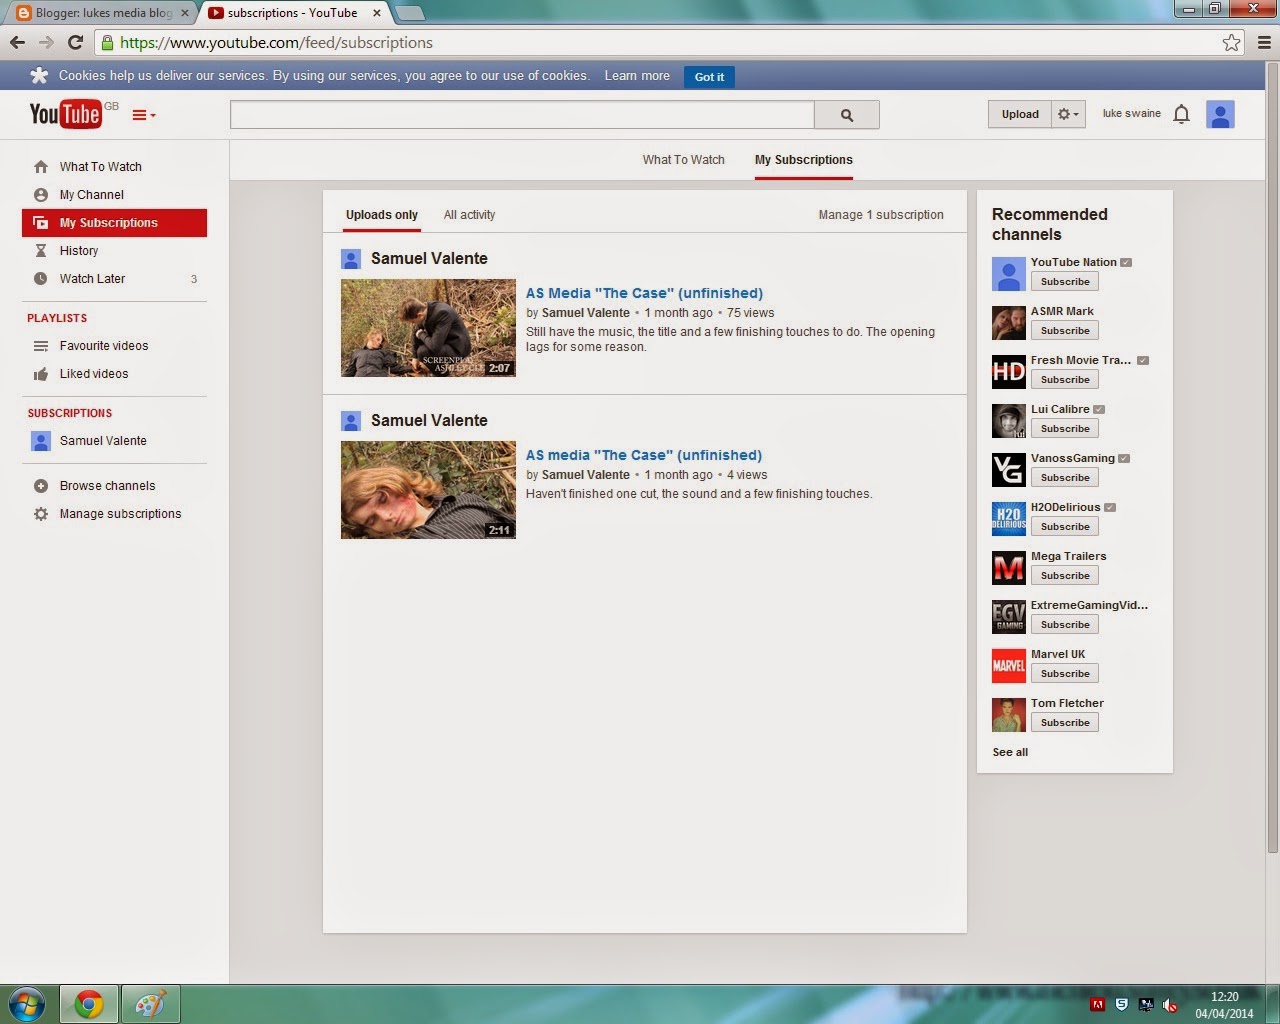Click the ASMR Mark channel avatar

[x=1009, y=323]
